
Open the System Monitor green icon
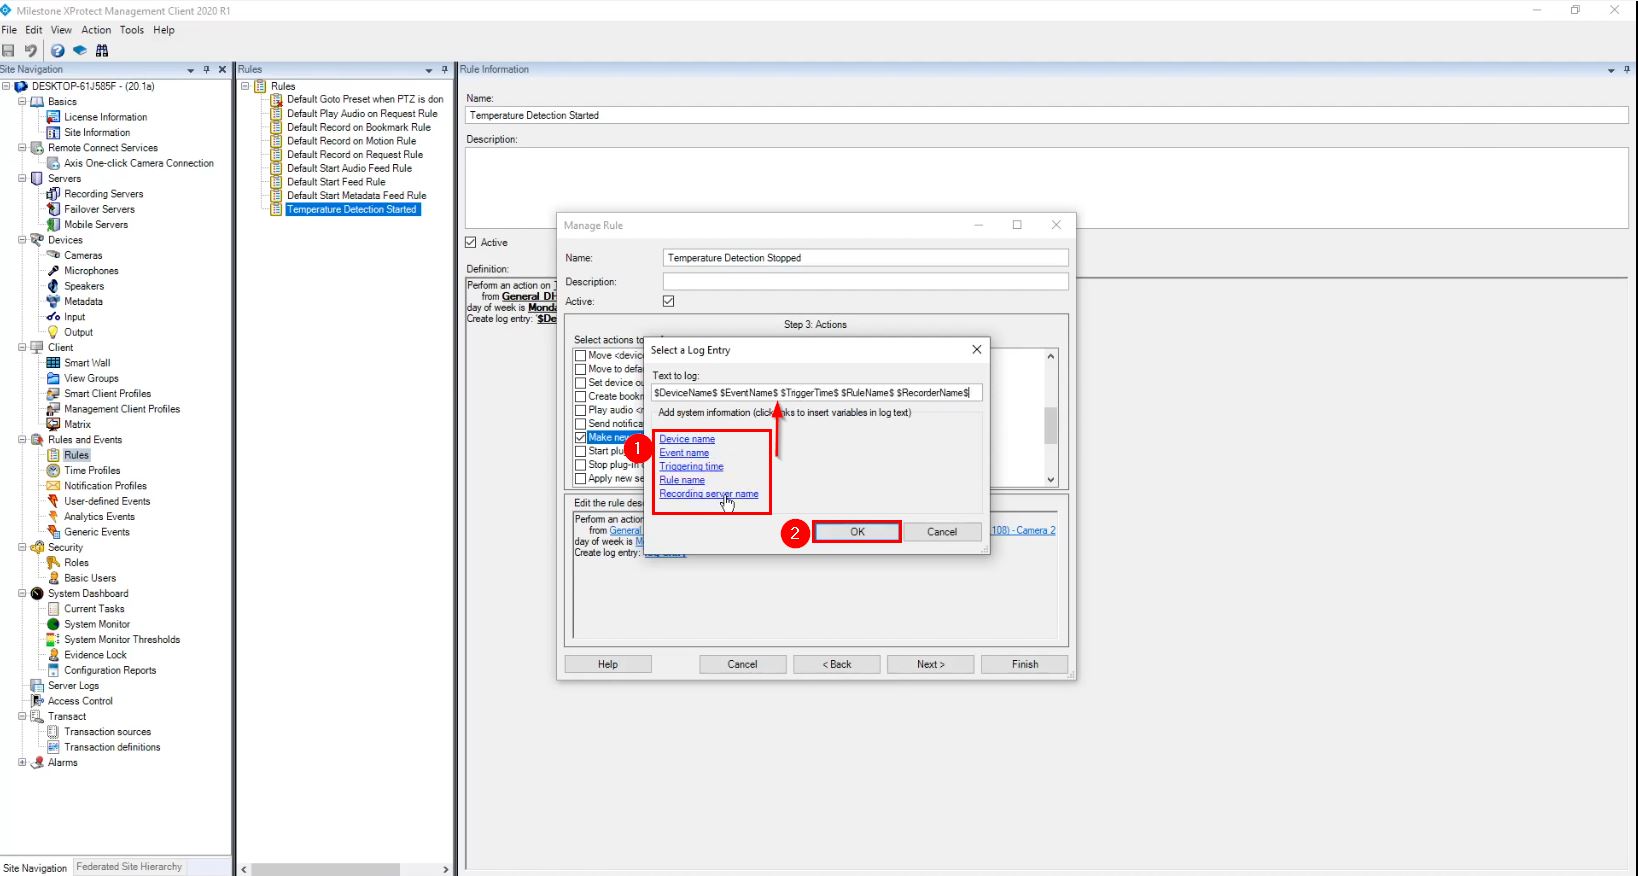point(54,624)
